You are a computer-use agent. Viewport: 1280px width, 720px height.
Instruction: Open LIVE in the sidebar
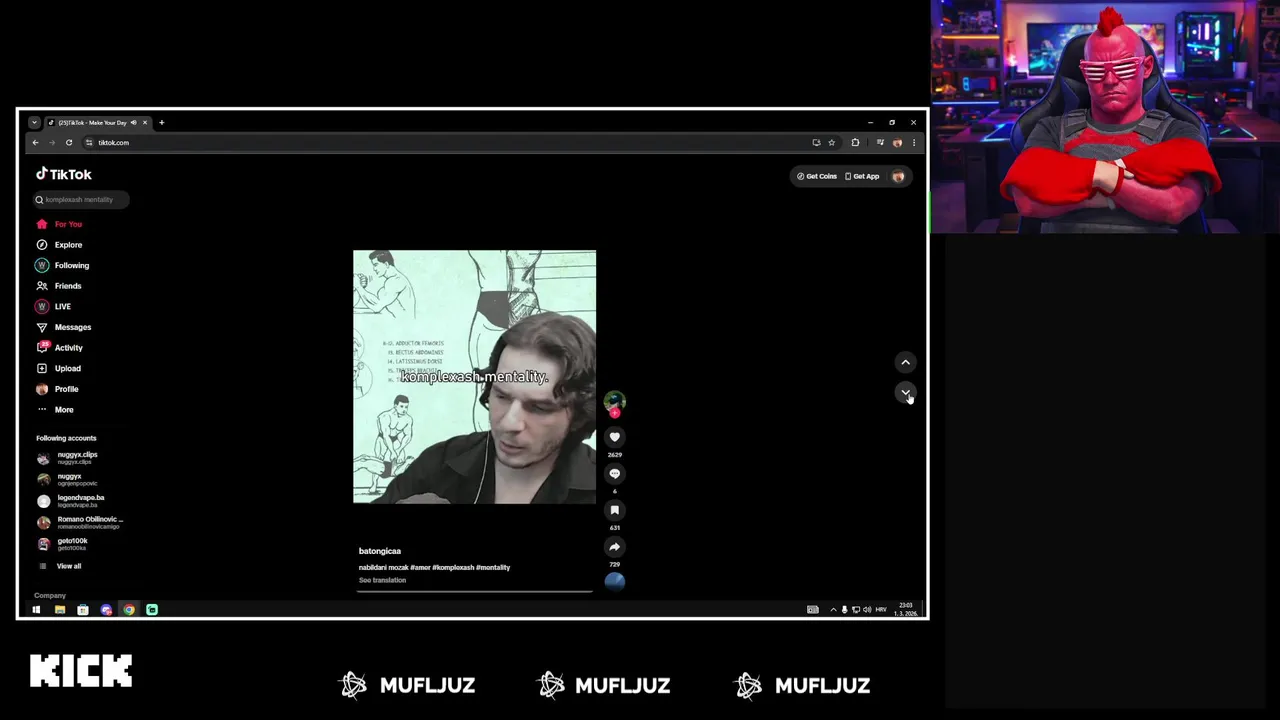click(x=54, y=307)
